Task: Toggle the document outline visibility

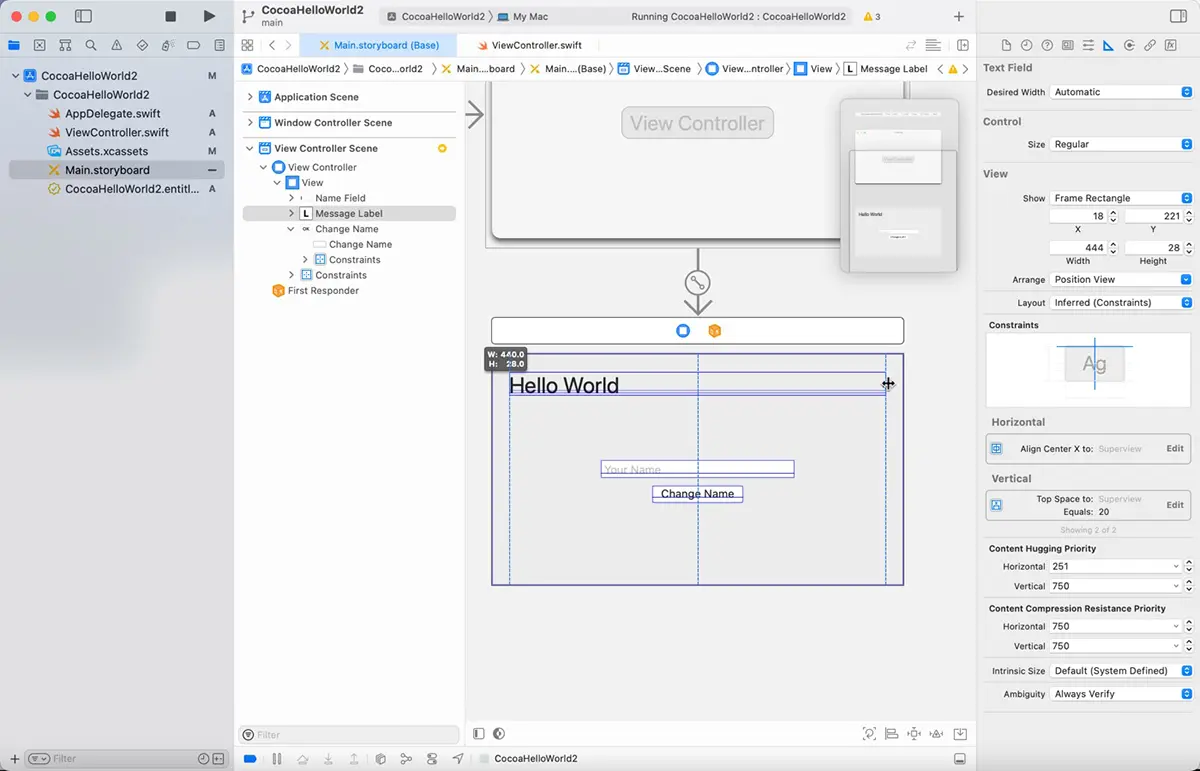Action: pos(478,734)
